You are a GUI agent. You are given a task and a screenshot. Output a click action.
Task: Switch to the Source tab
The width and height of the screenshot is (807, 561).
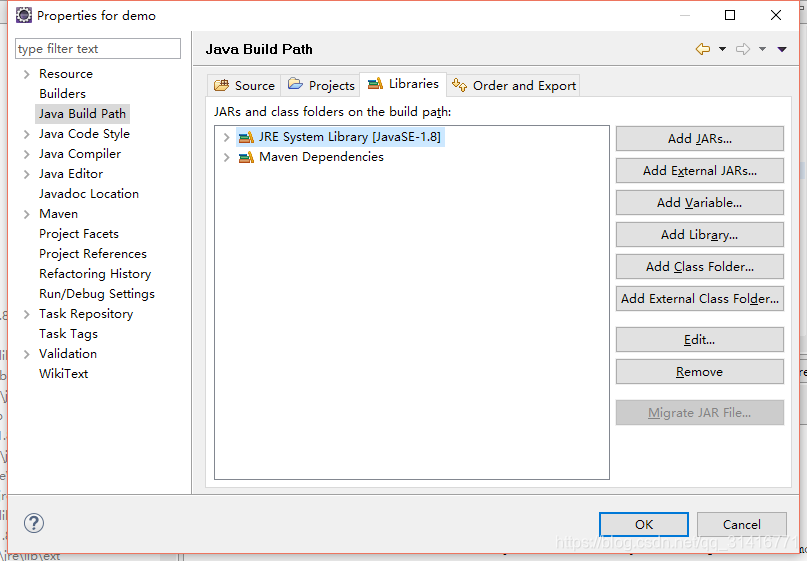(244, 85)
